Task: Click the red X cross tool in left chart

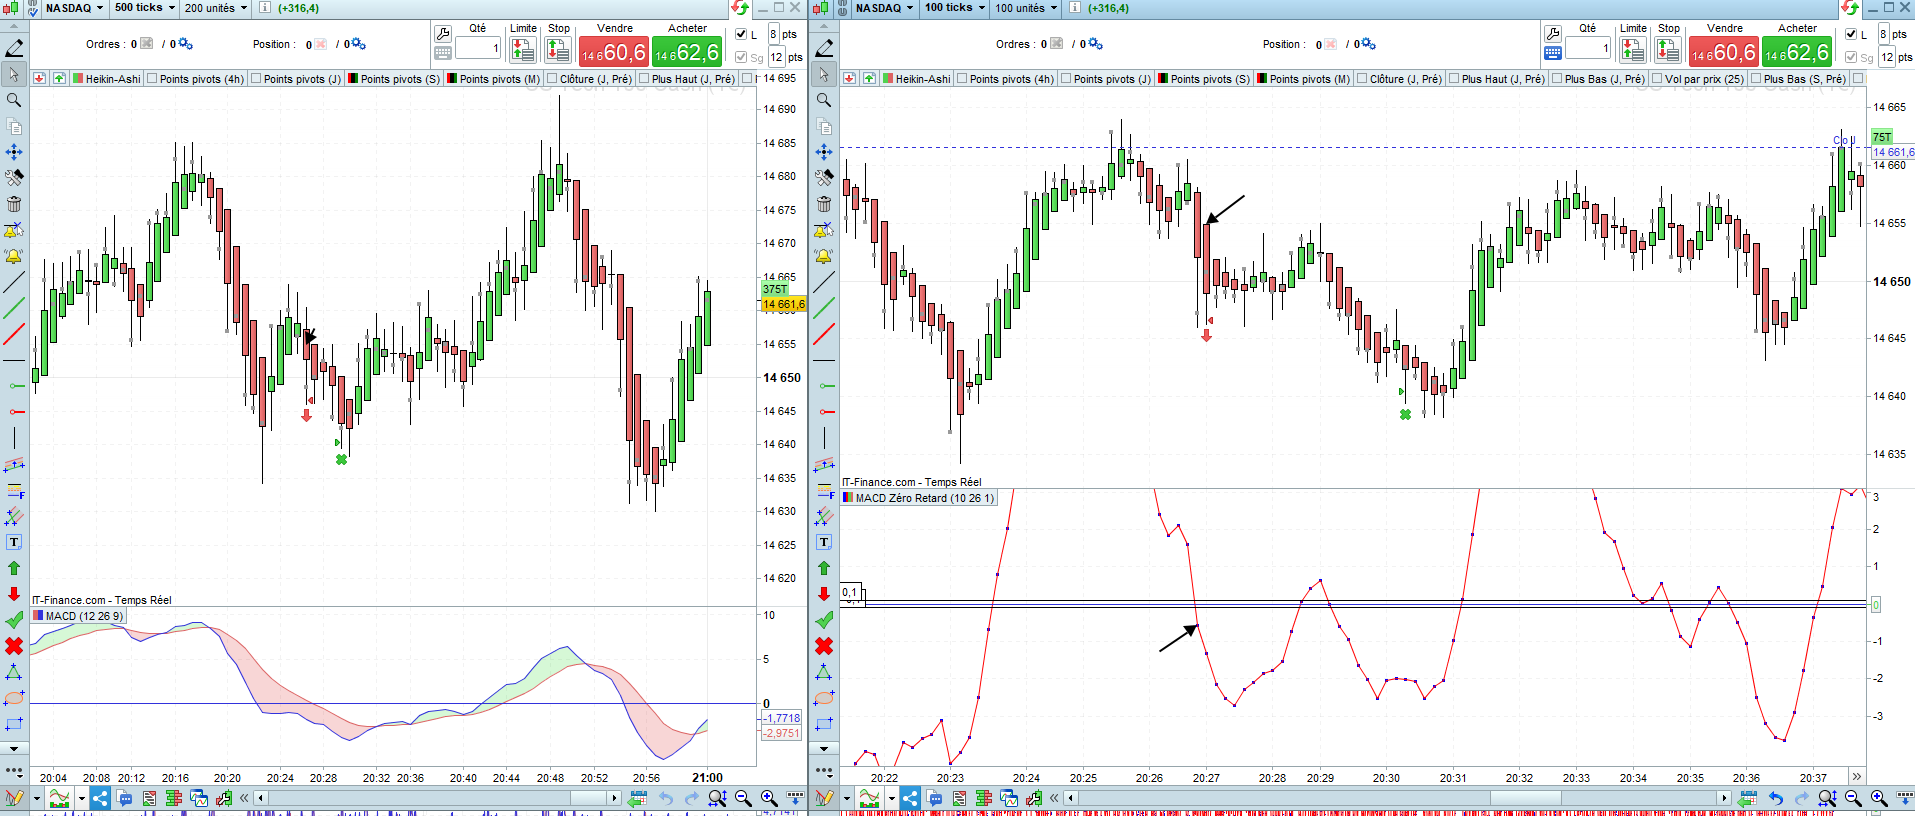Action: click(14, 646)
